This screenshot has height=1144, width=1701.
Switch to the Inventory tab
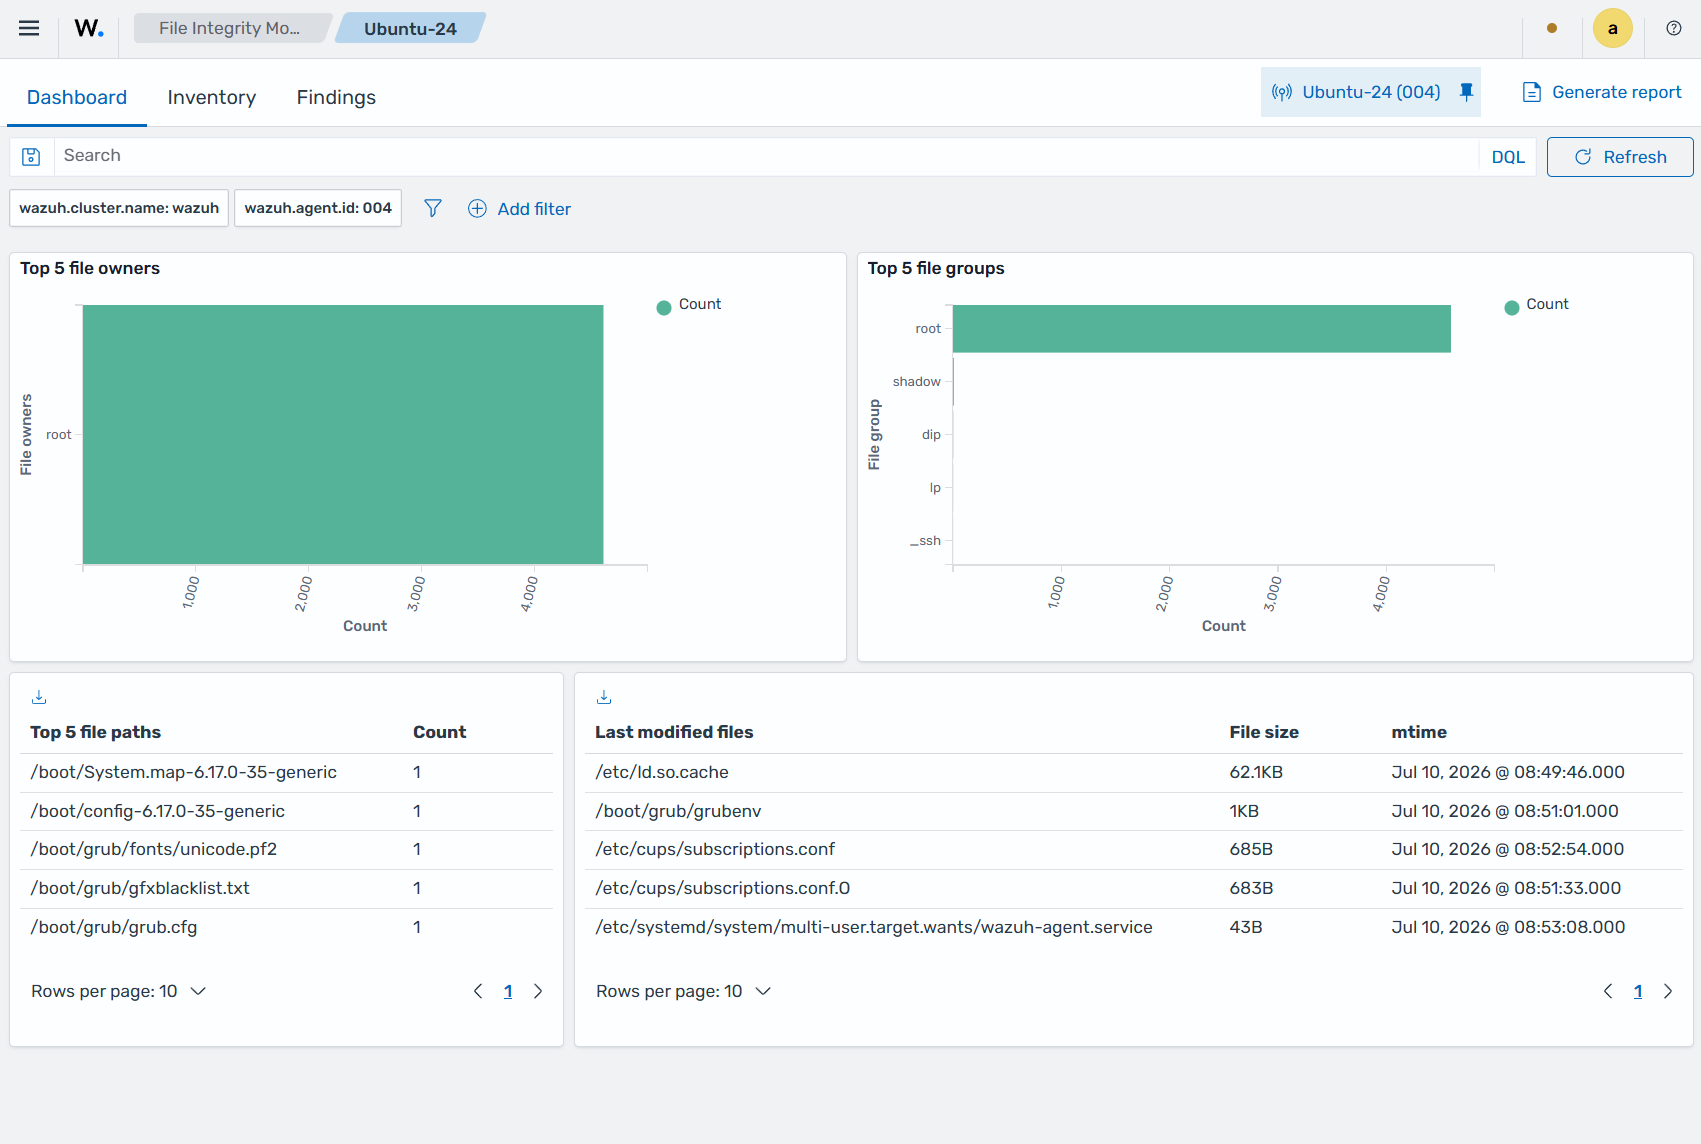[x=212, y=97]
